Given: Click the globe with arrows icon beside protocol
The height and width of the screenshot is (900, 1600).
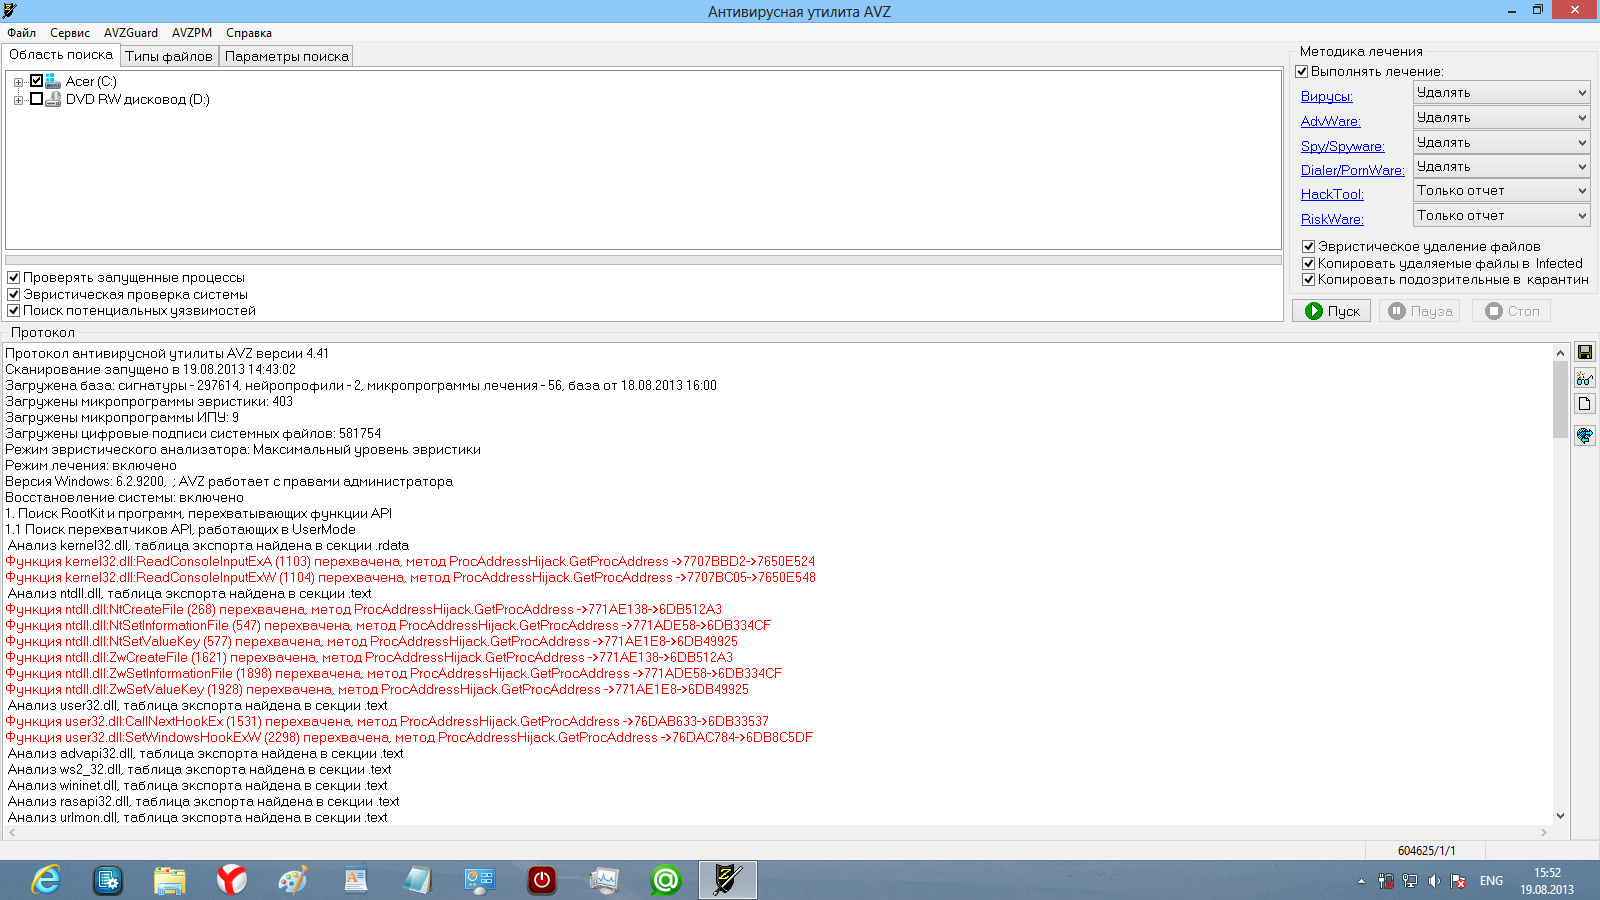Looking at the screenshot, I should click(1585, 435).
